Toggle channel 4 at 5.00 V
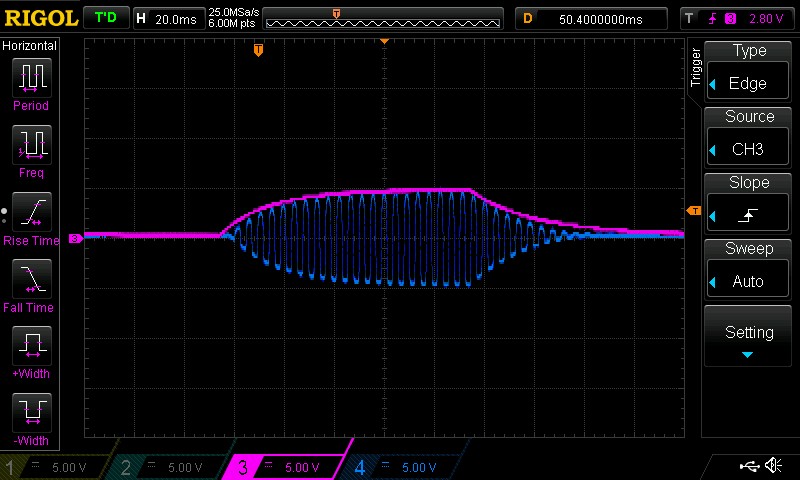 point(400,467)
